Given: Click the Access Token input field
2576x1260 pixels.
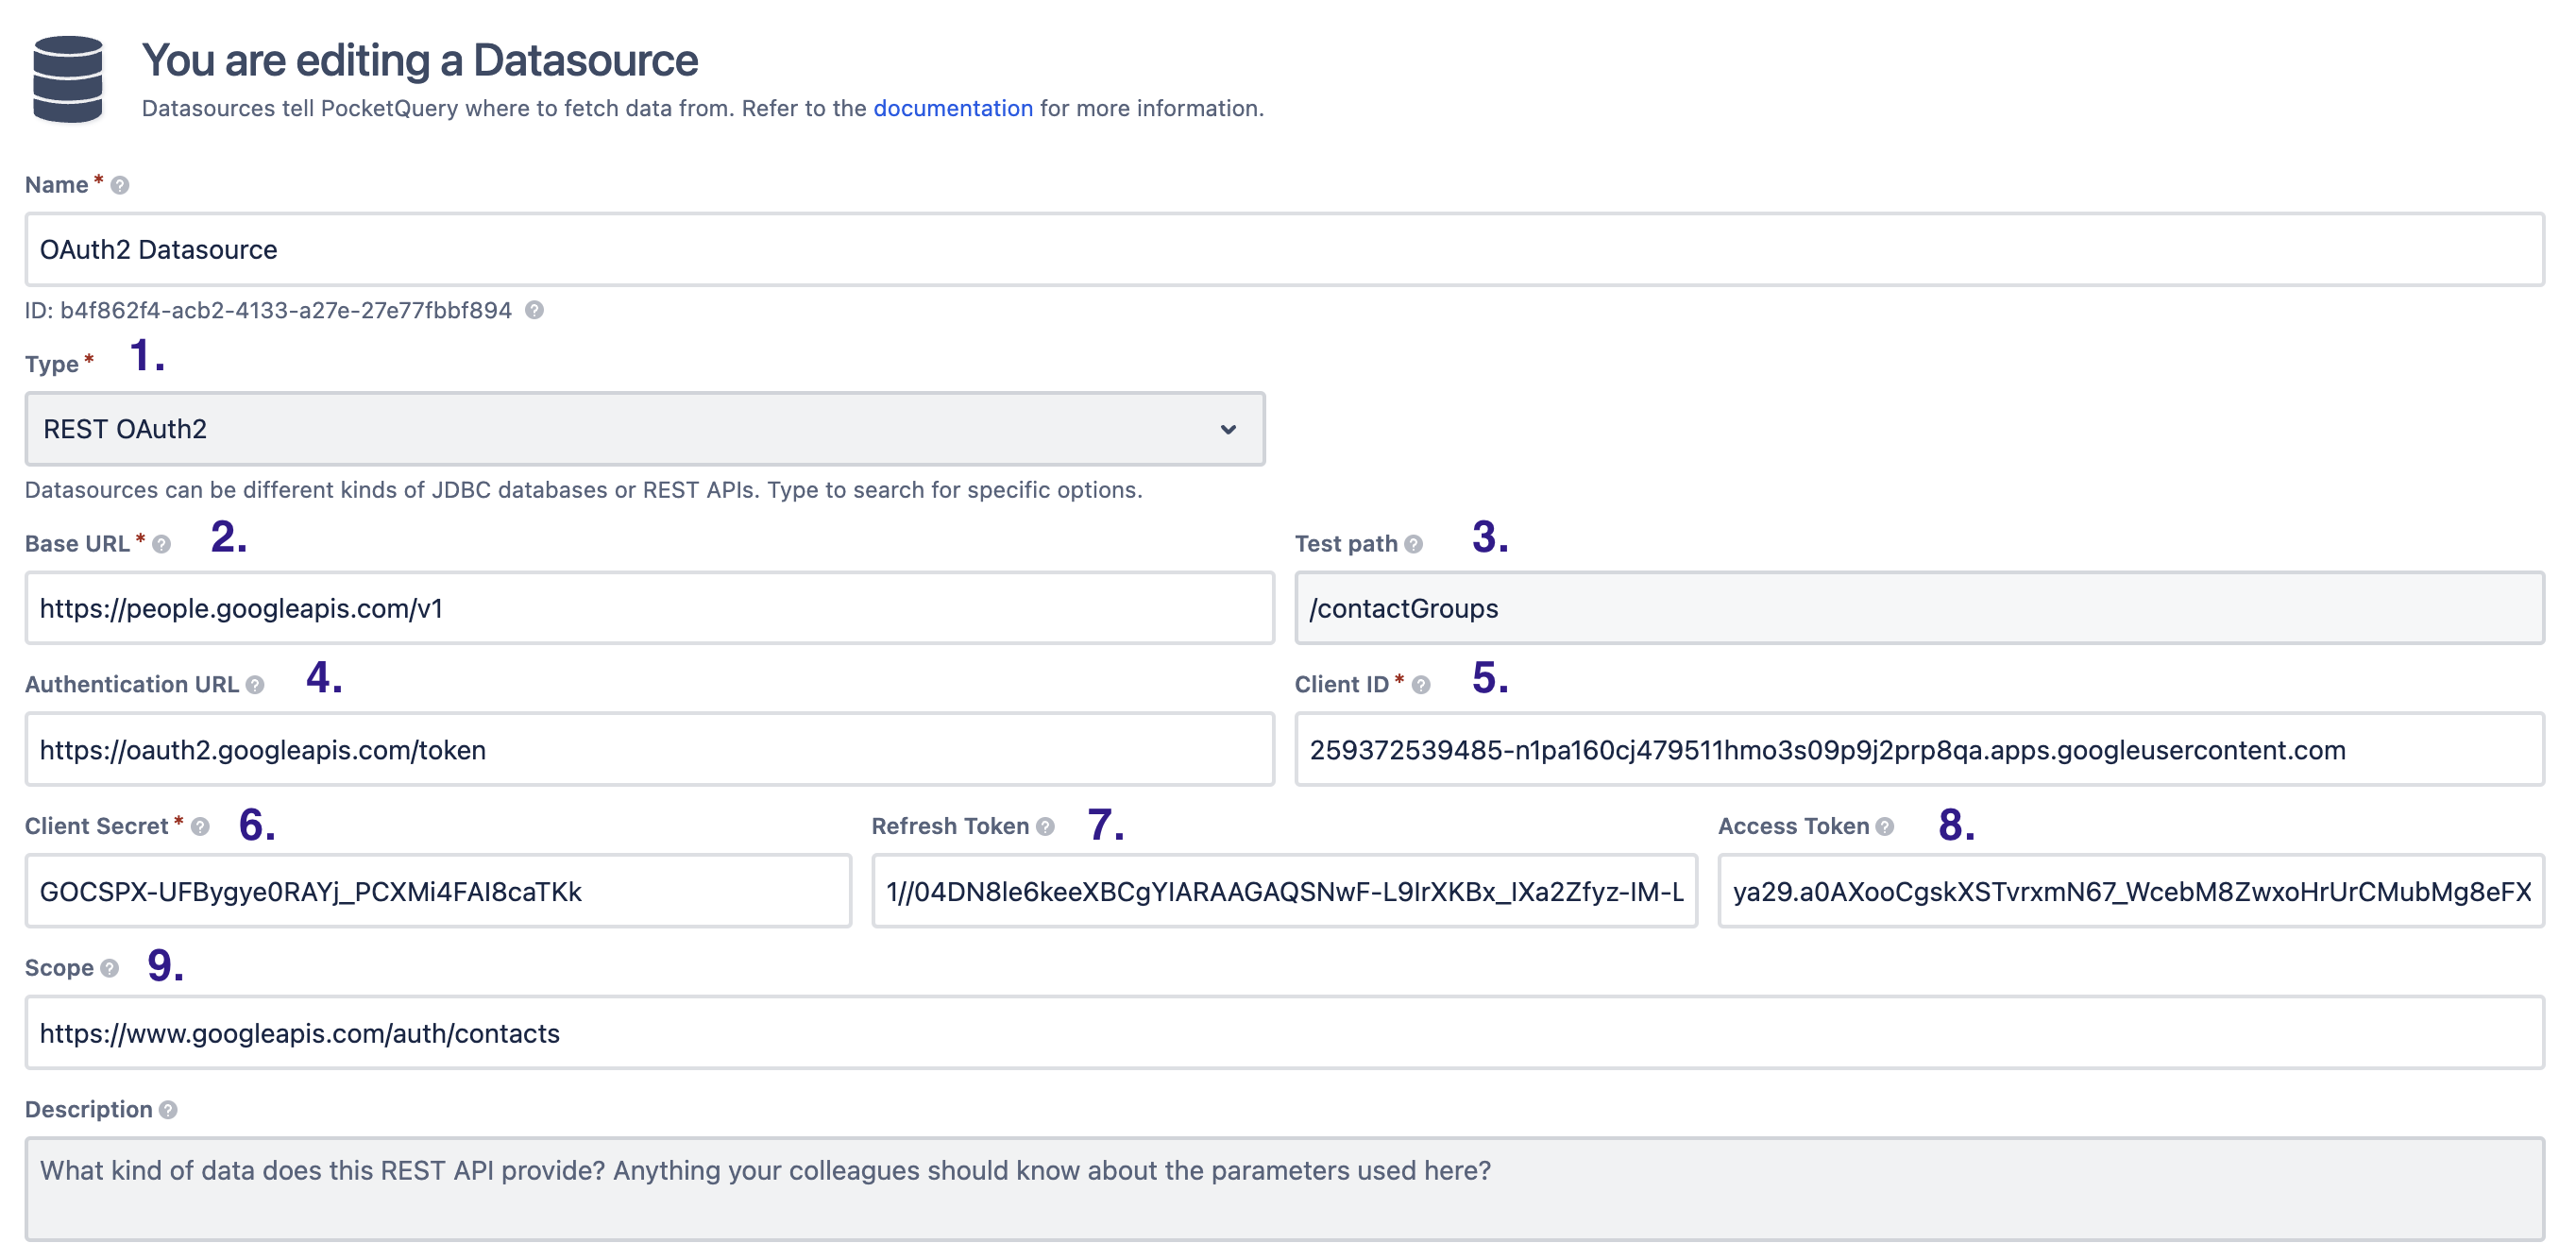Looking at the screenshot, I should coord(2131,891).
